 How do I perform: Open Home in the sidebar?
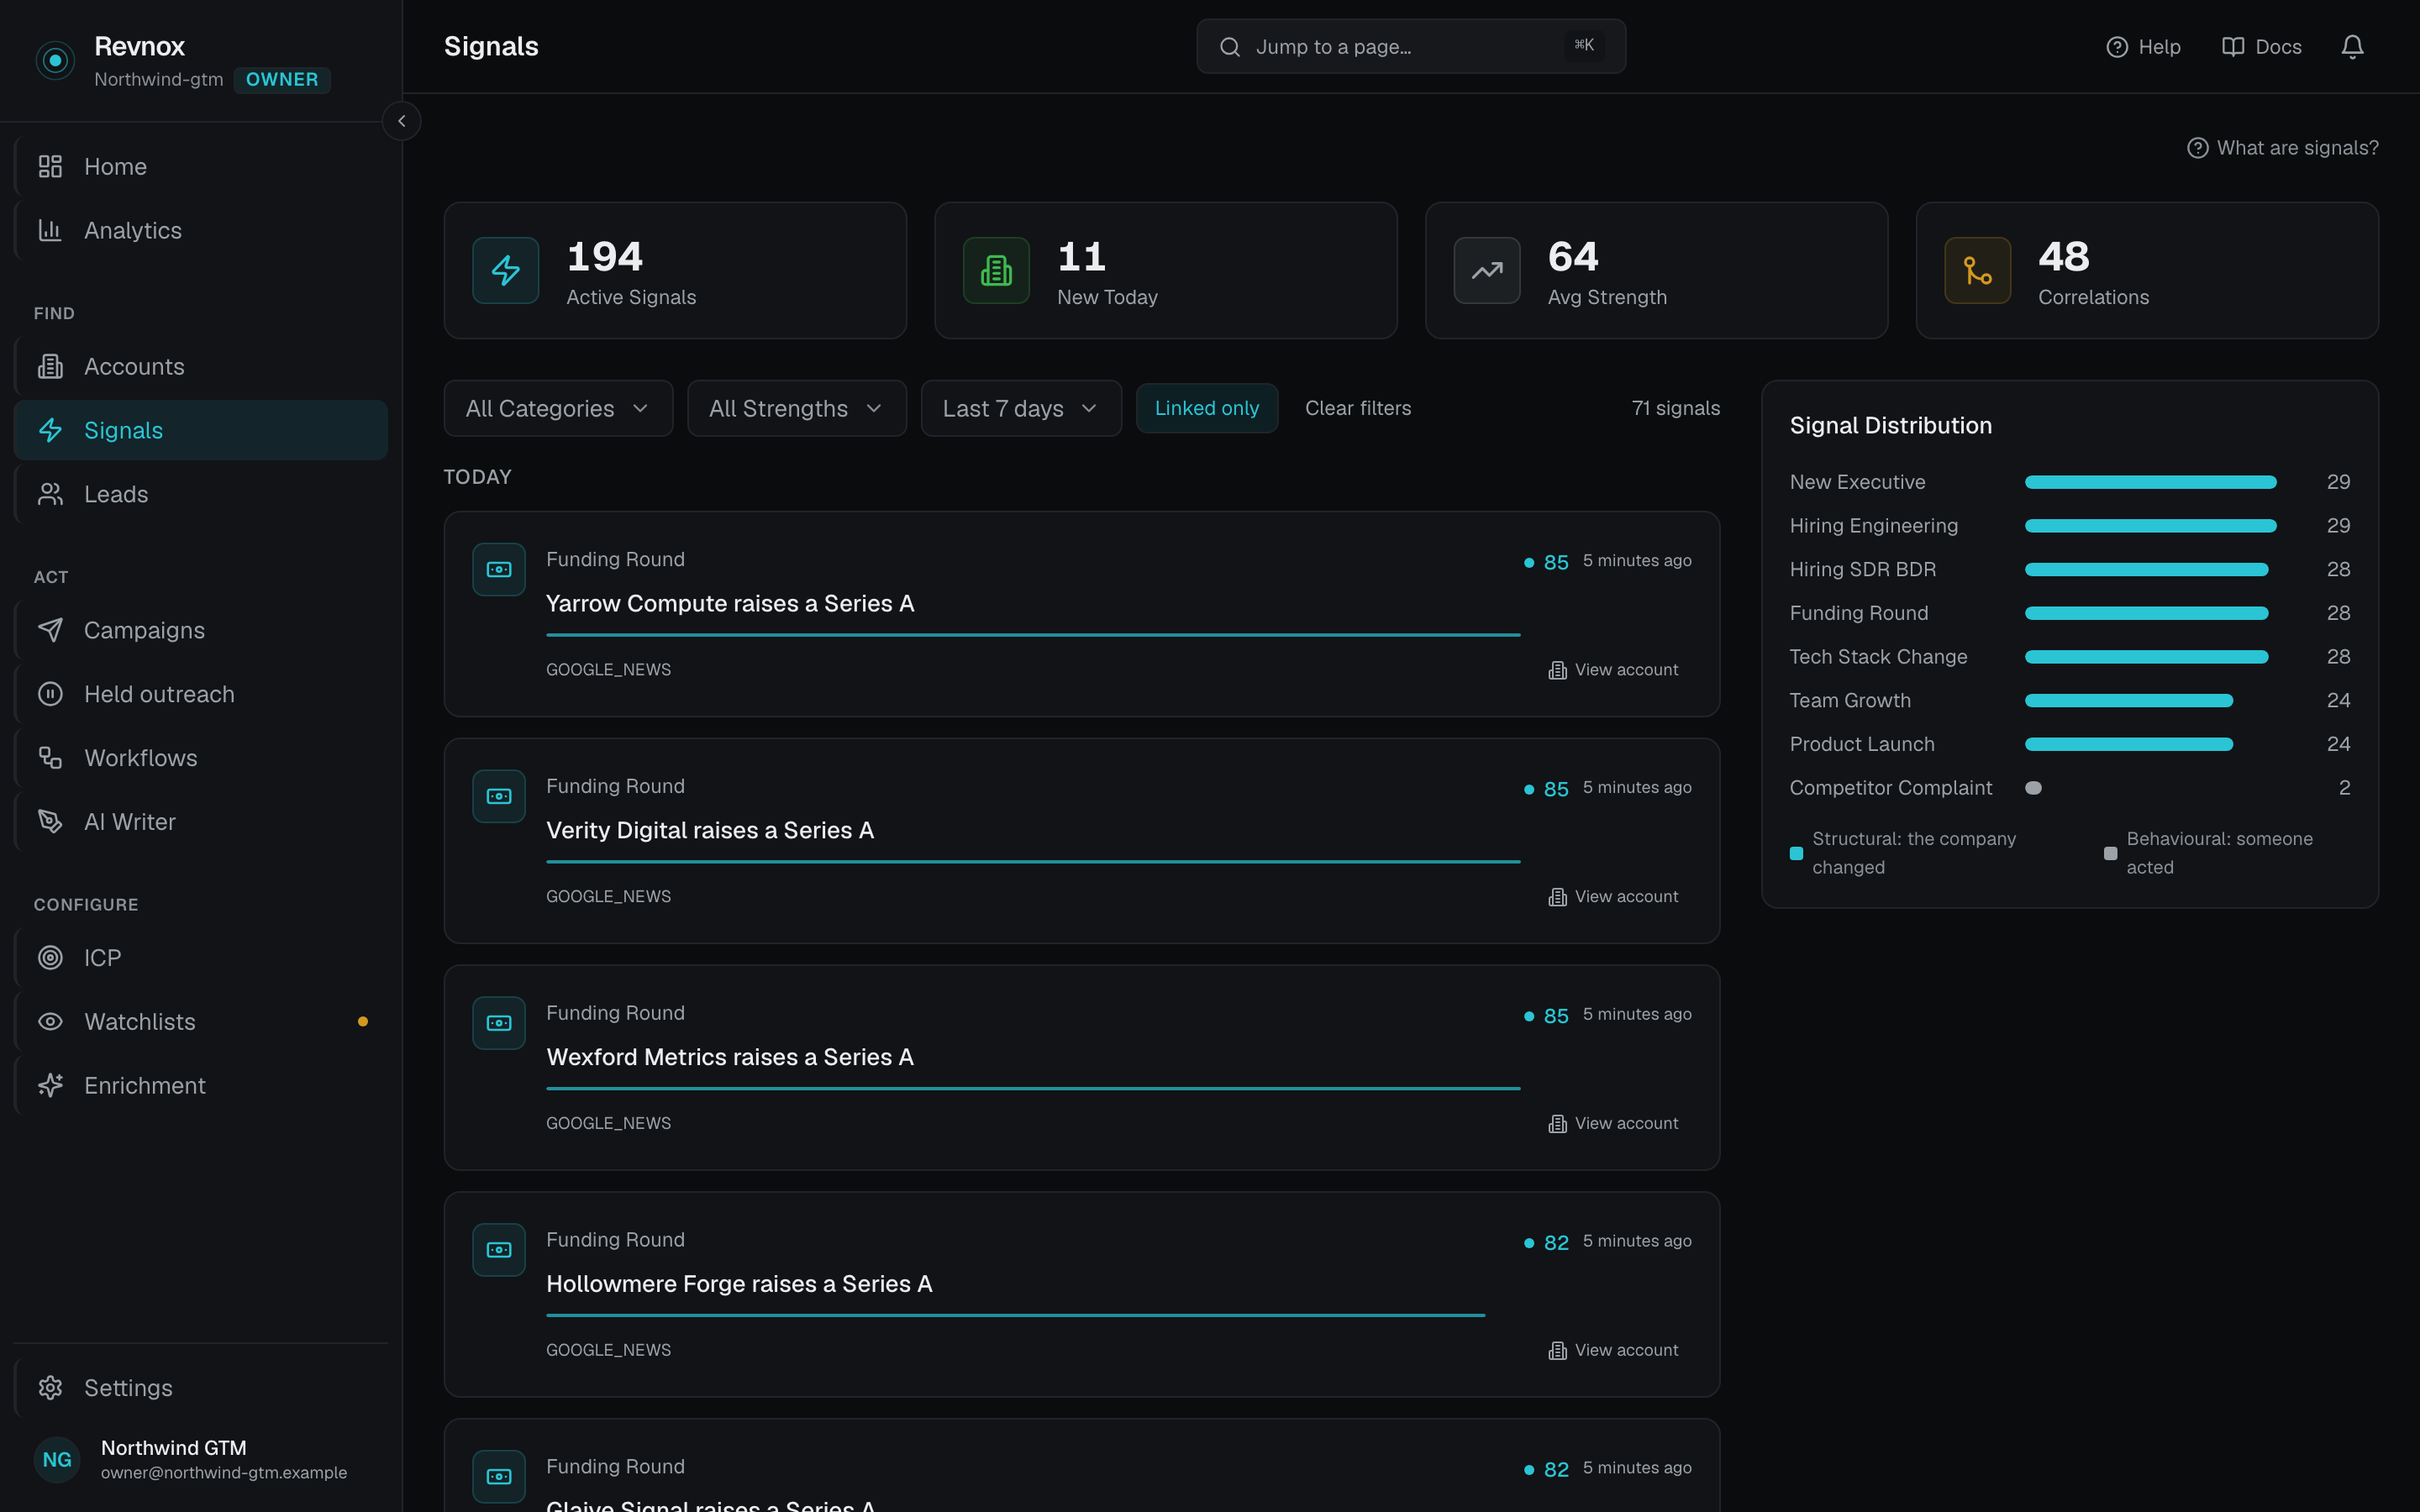coord(201,167)
